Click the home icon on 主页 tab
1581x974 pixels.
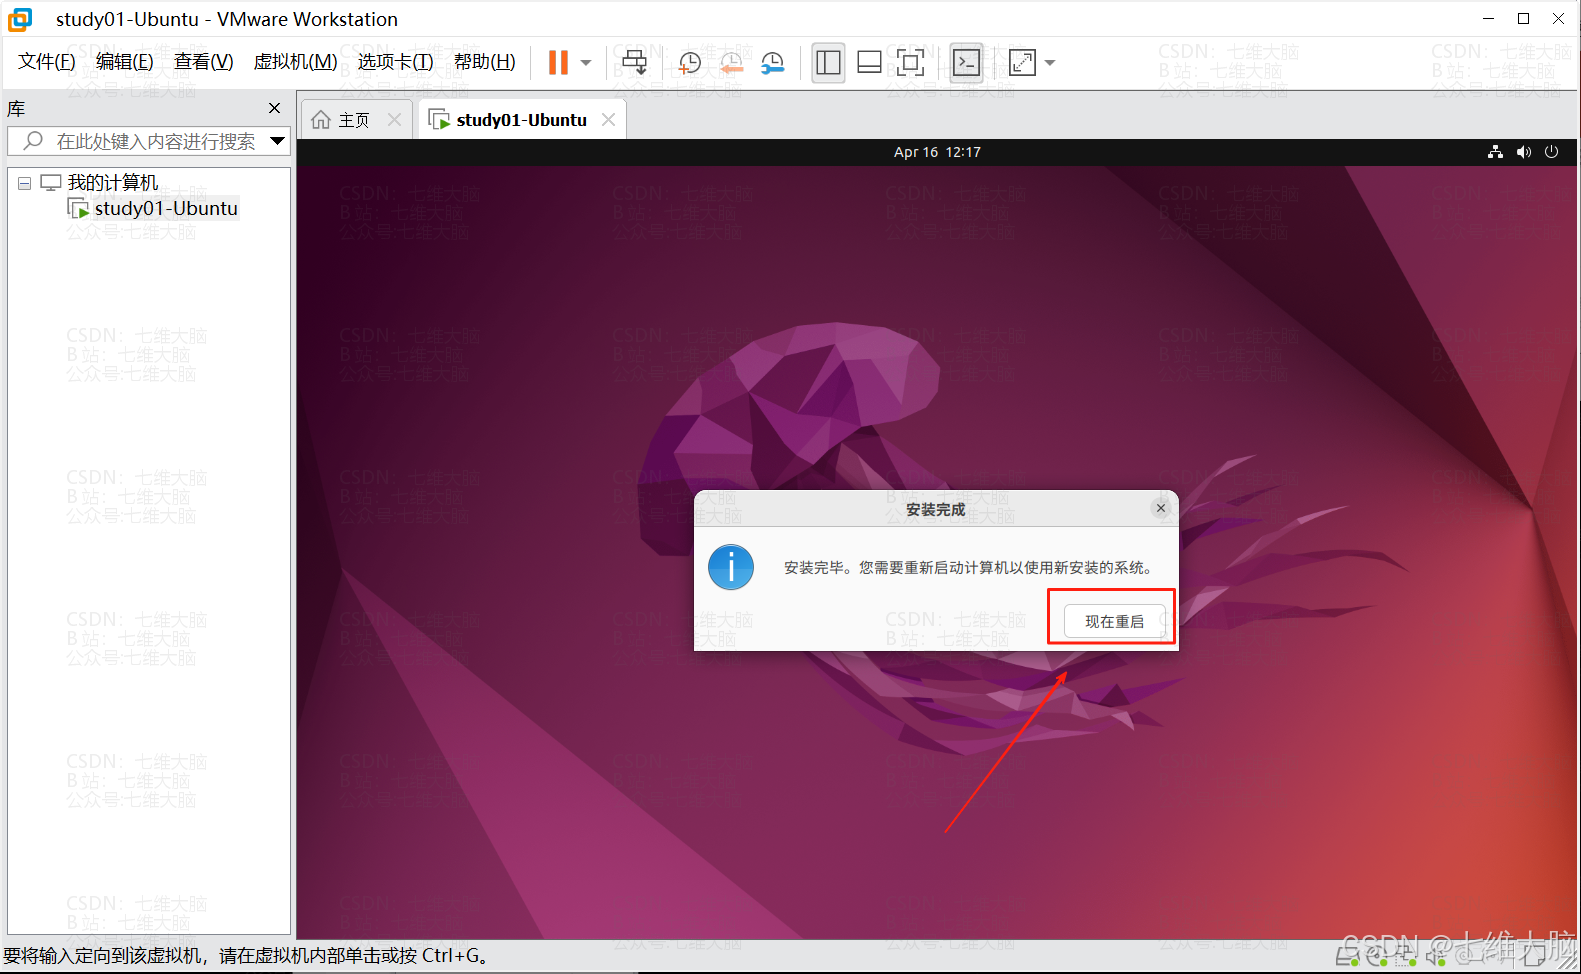(321, 120)
